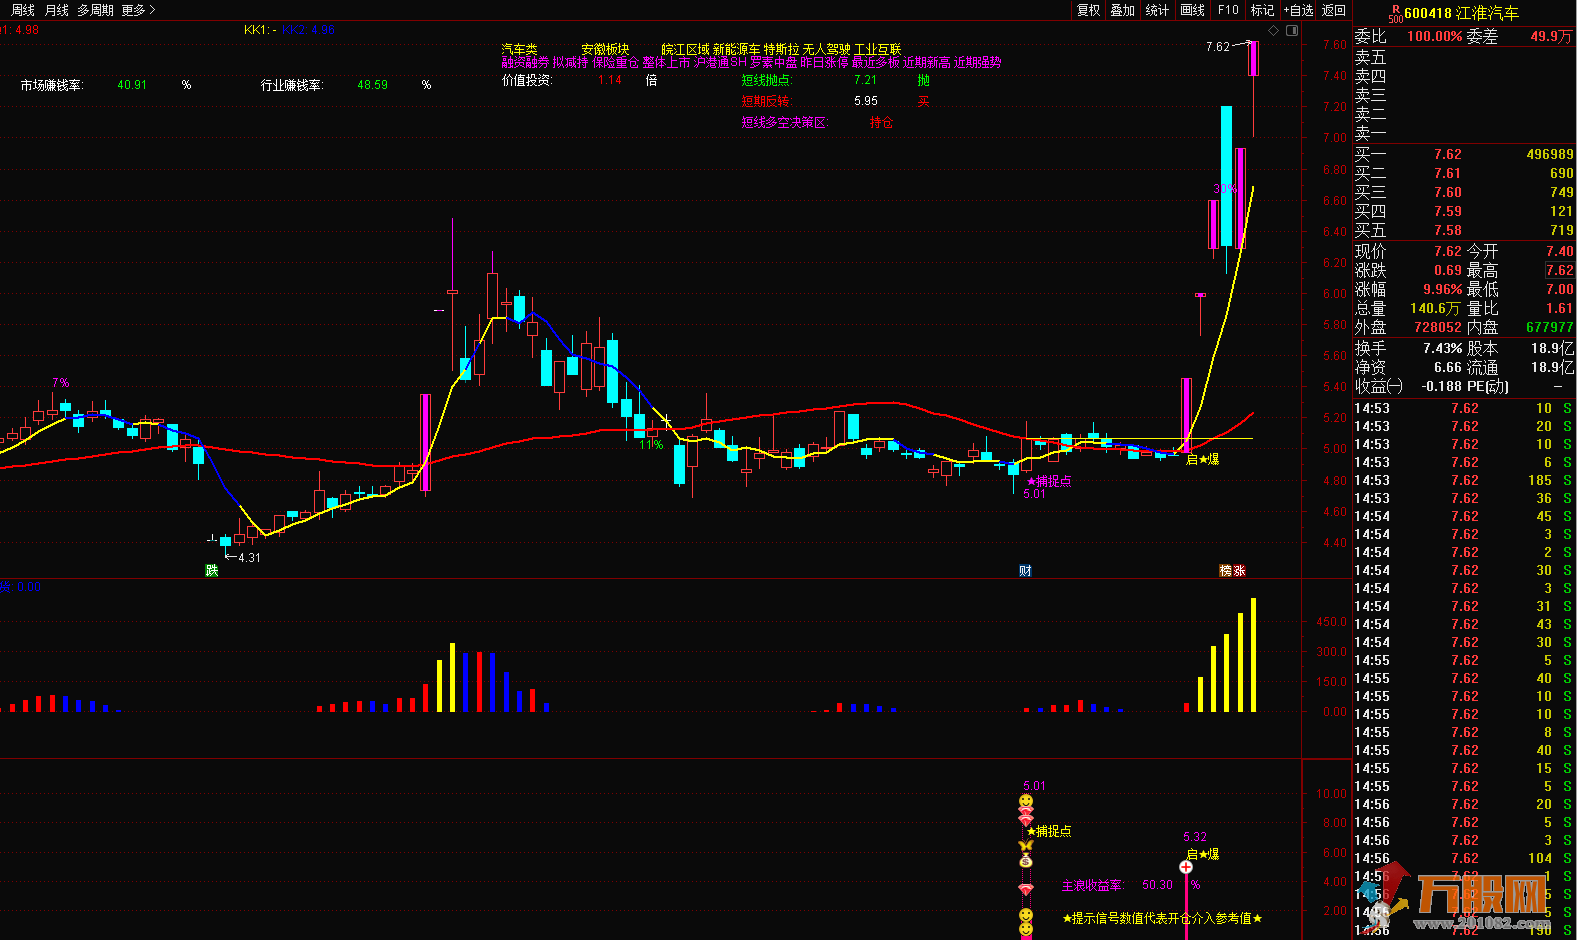Screen dimensions: 1577x940
Task: Open the 画线 drawing tools
Action: tap(1193, 10)
